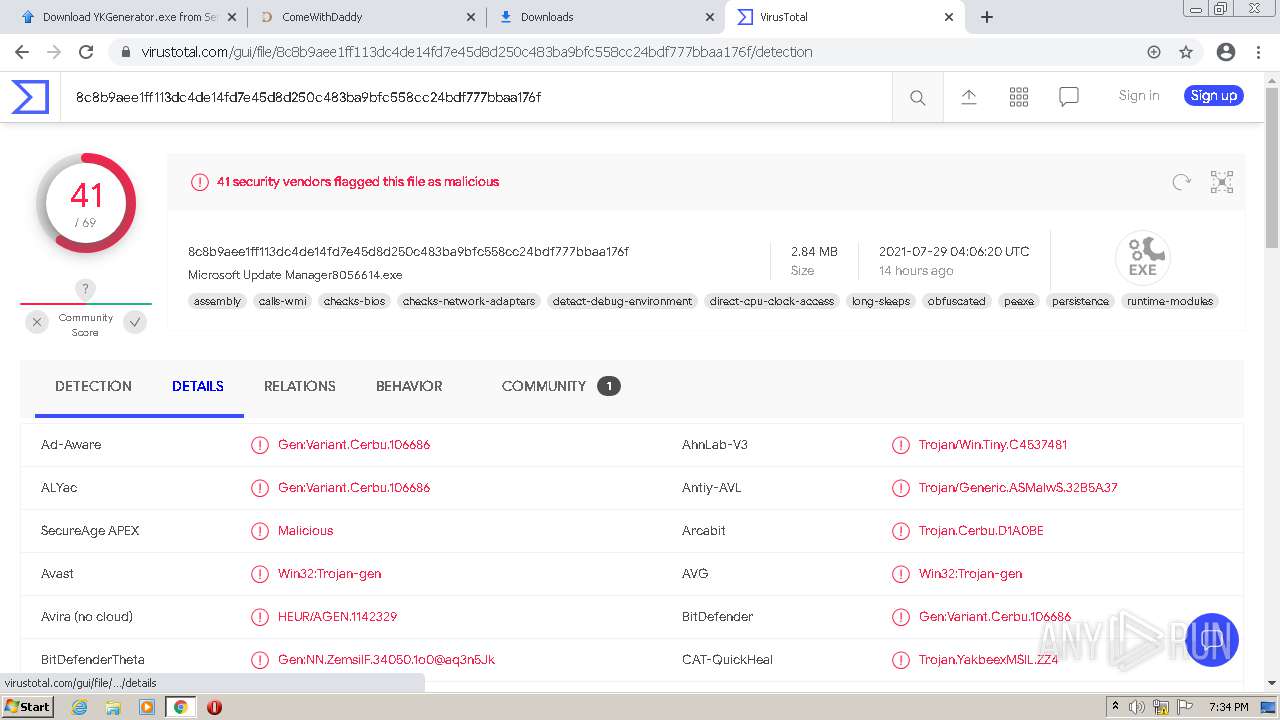Switch to the BEHAVIOR tab
Image resolution: width=1280 pixels, height=720 pixels.
[409, 386]
